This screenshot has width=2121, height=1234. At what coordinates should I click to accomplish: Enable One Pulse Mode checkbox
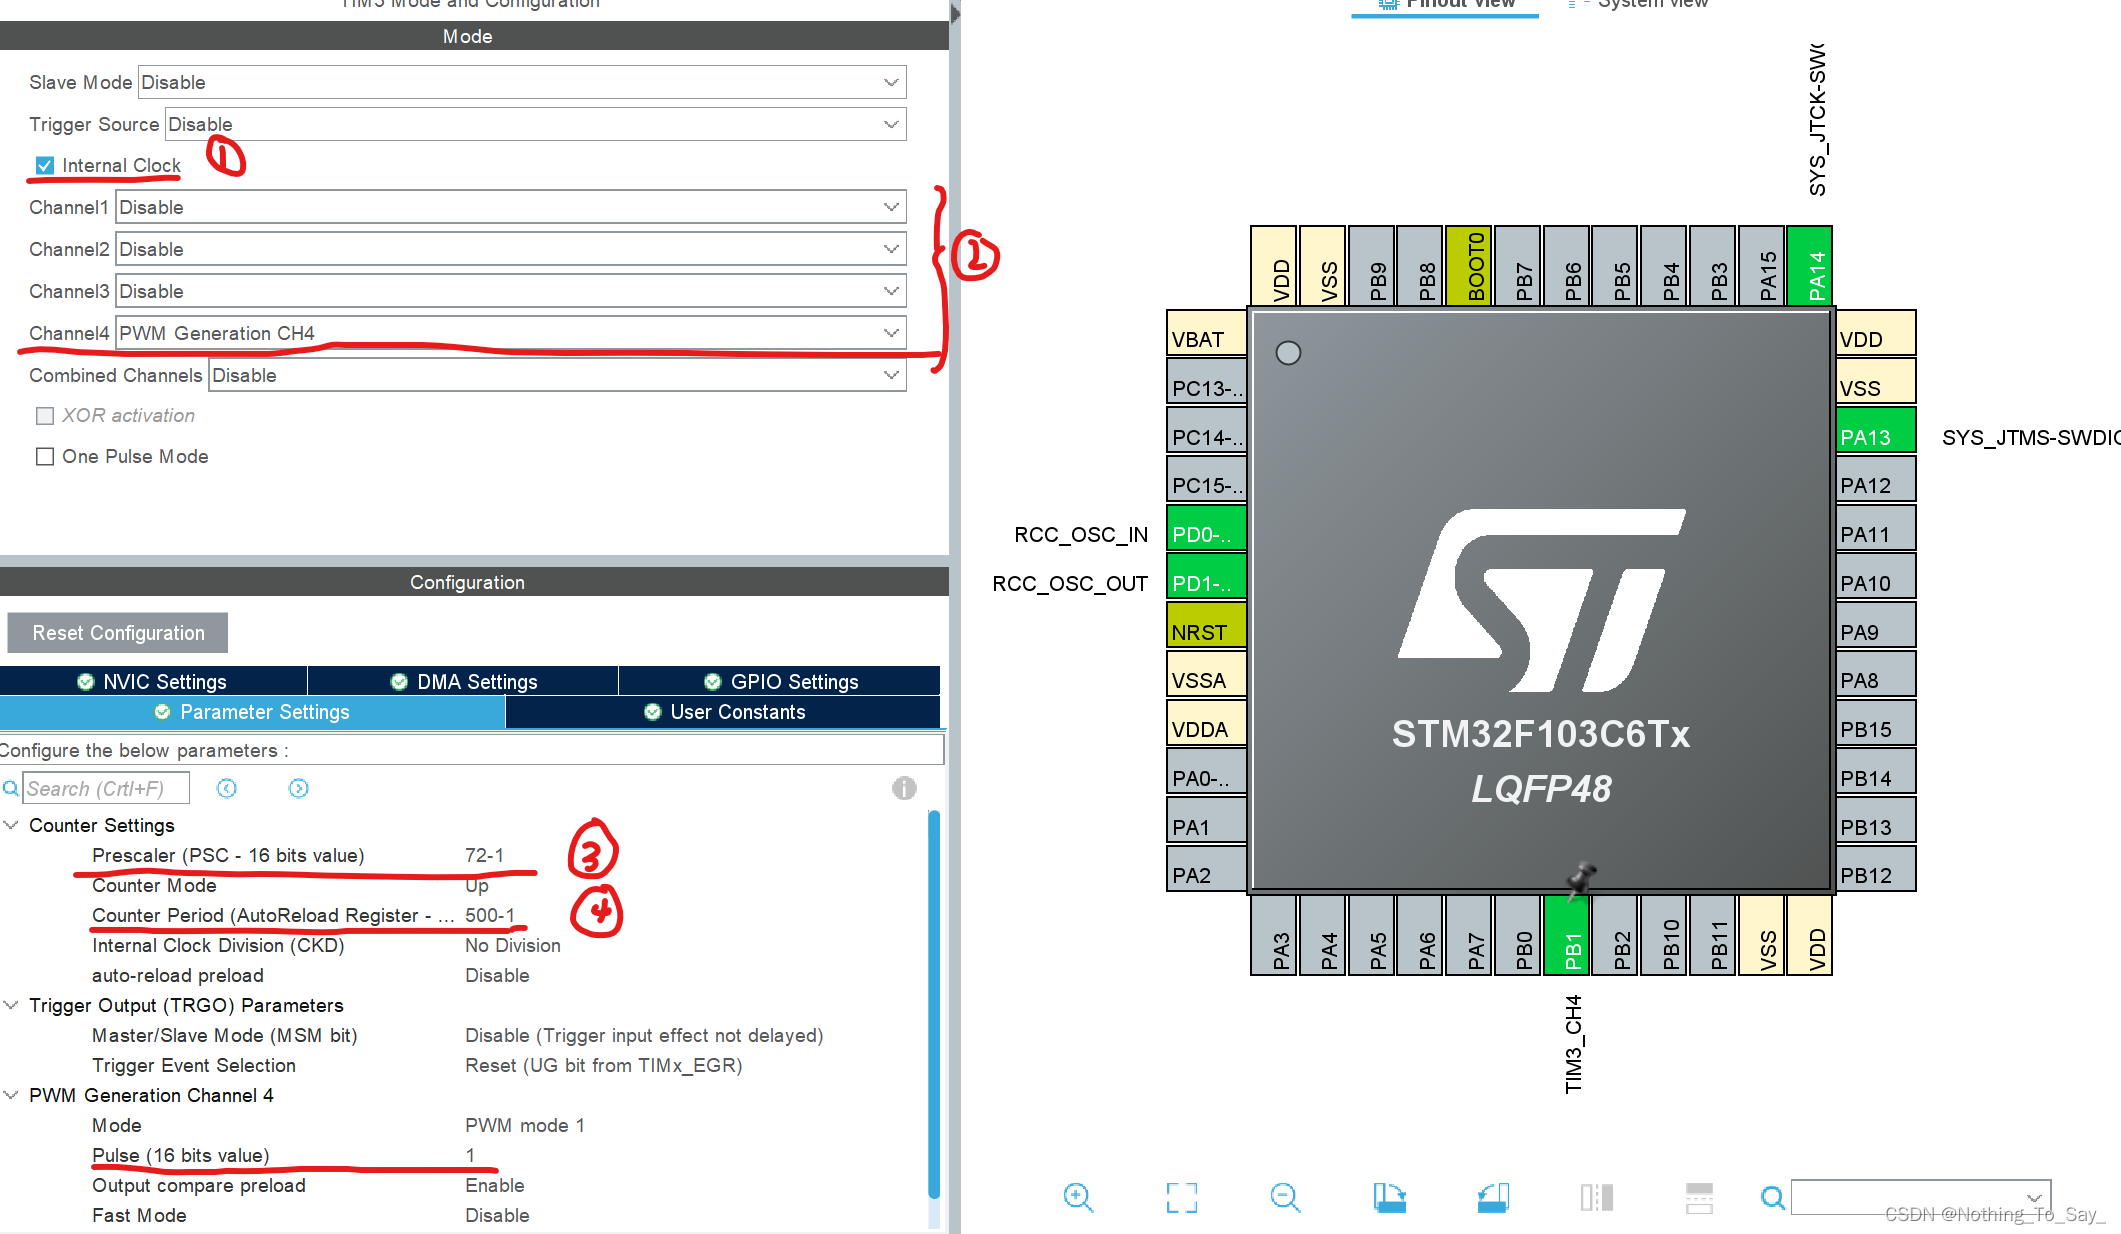pos(45,456)
